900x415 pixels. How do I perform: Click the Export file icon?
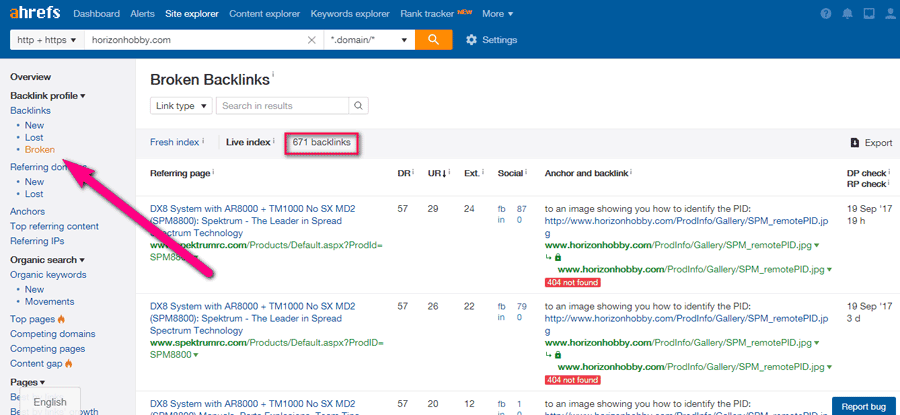click(855, 143)
